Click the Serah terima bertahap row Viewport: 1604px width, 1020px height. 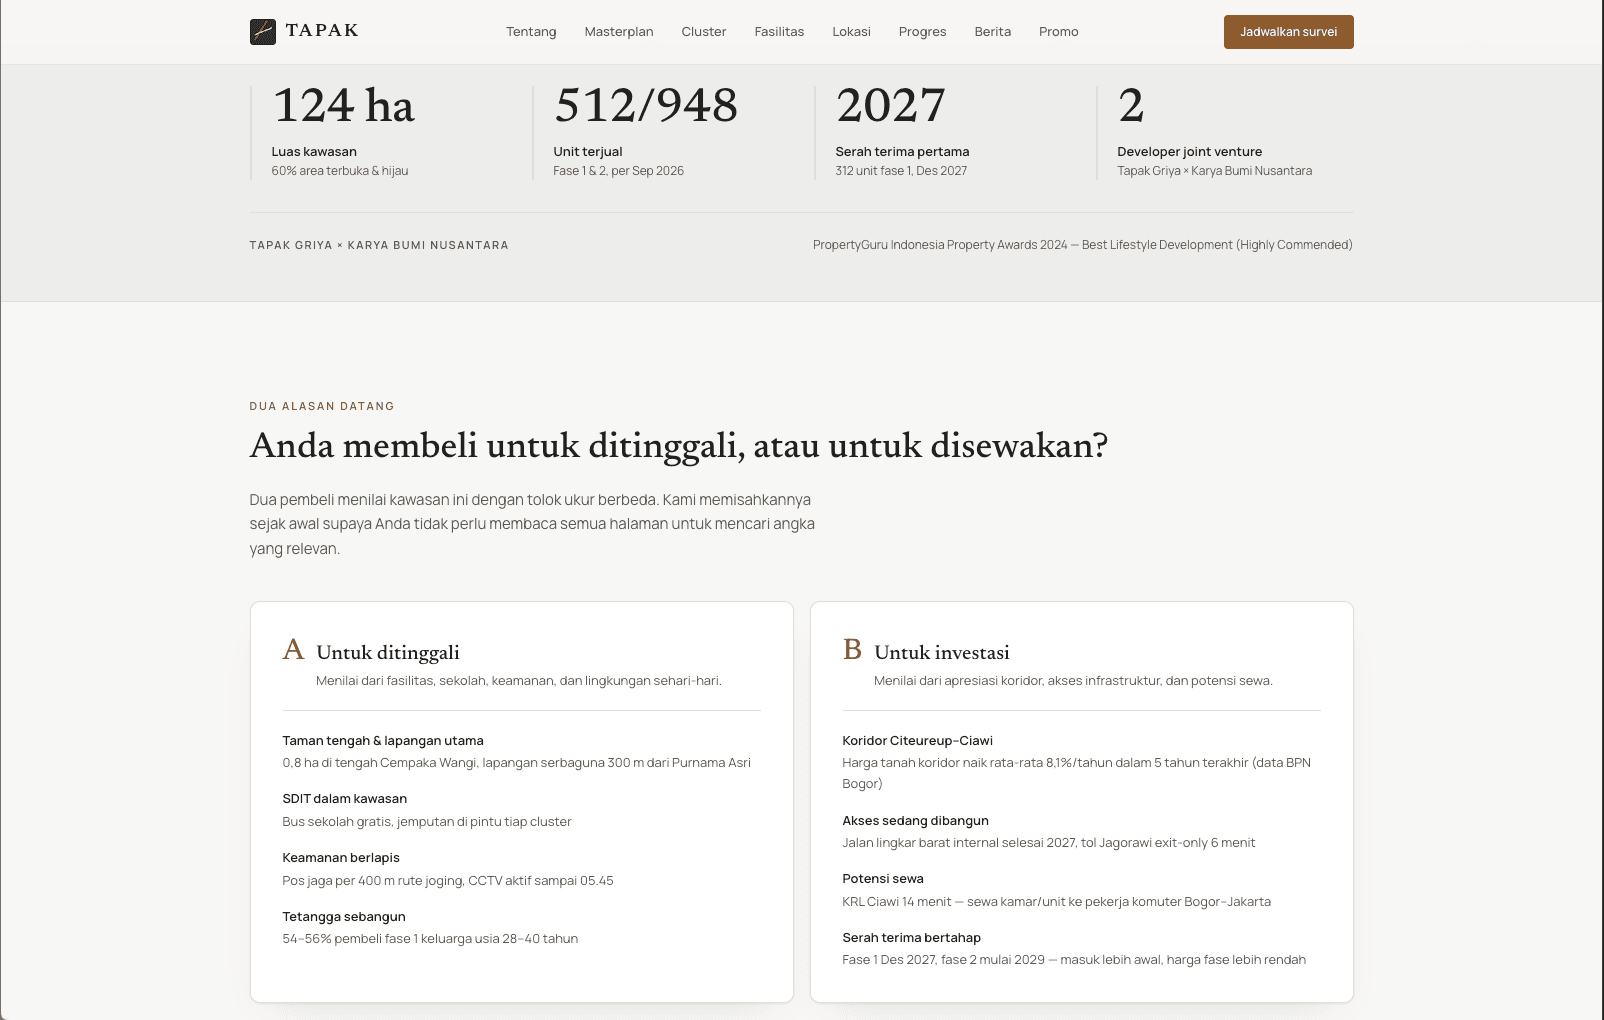coord(1081,949)
